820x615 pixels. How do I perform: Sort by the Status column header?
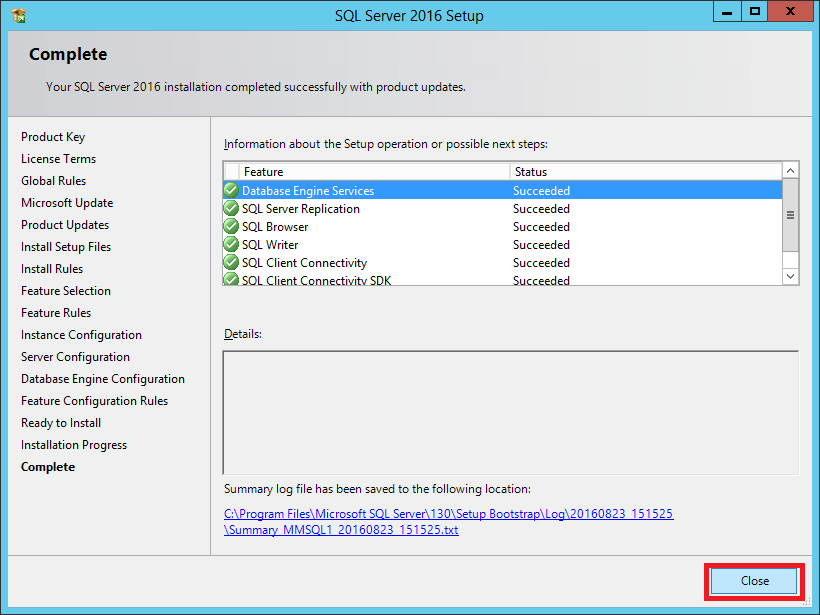(645, 172)
